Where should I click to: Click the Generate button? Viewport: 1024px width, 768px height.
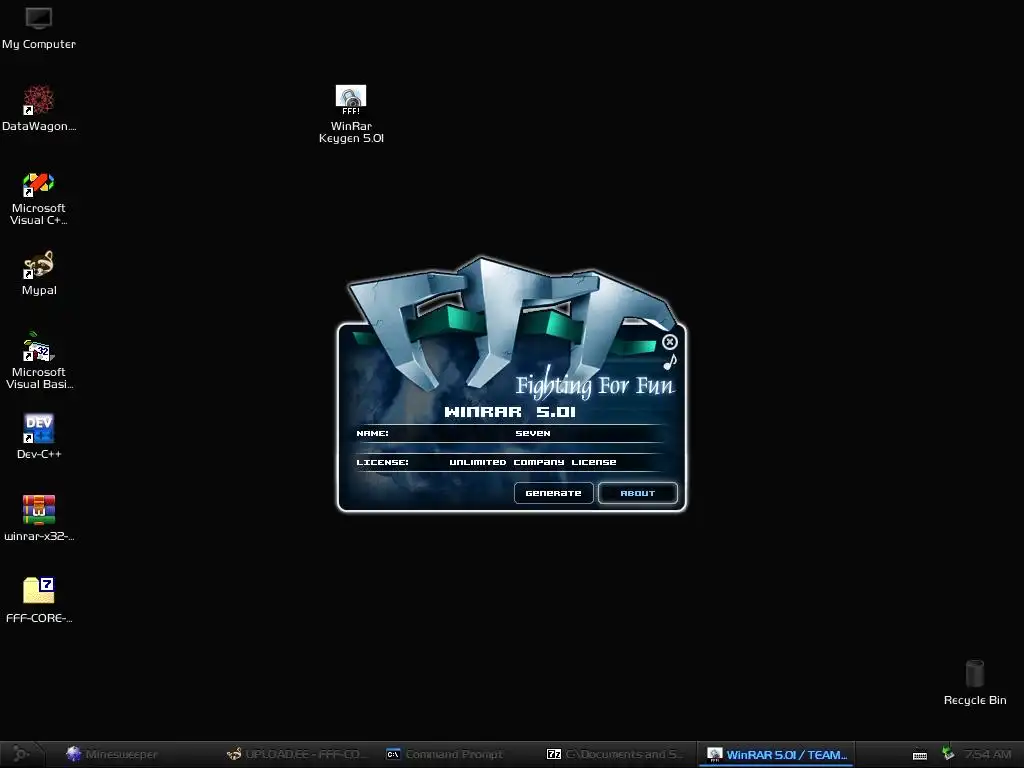[553, 493]
